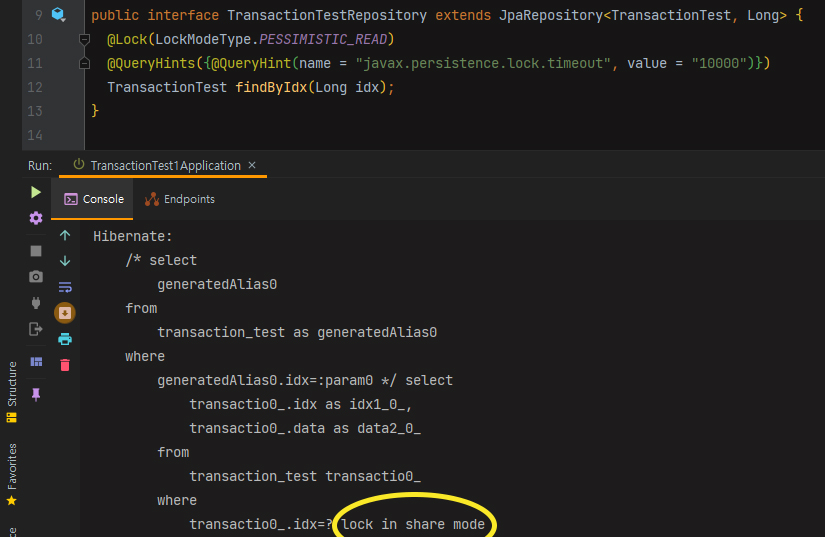Select the TransactionTest1Application run tab
The width and height of the screenshot is (825, 537).
tap(165, 166)
